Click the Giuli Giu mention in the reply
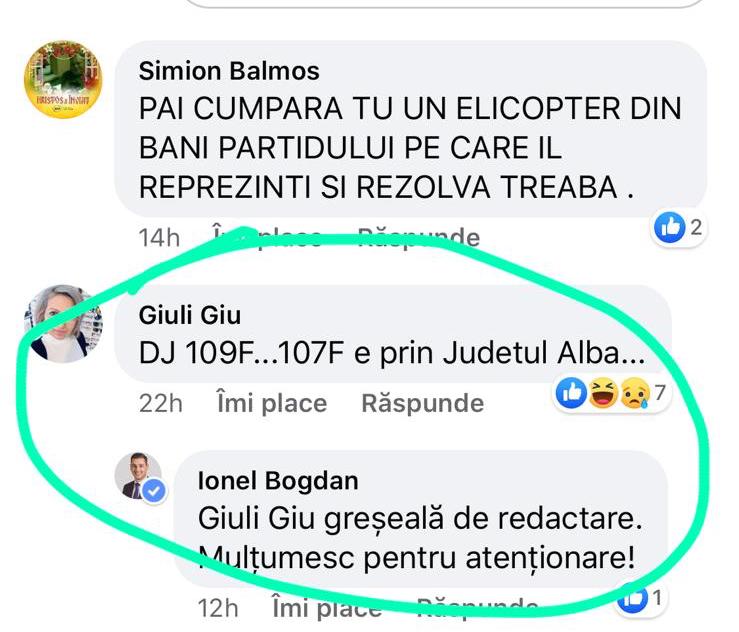This screenshot has width=739, height=632. click(256, 519)
